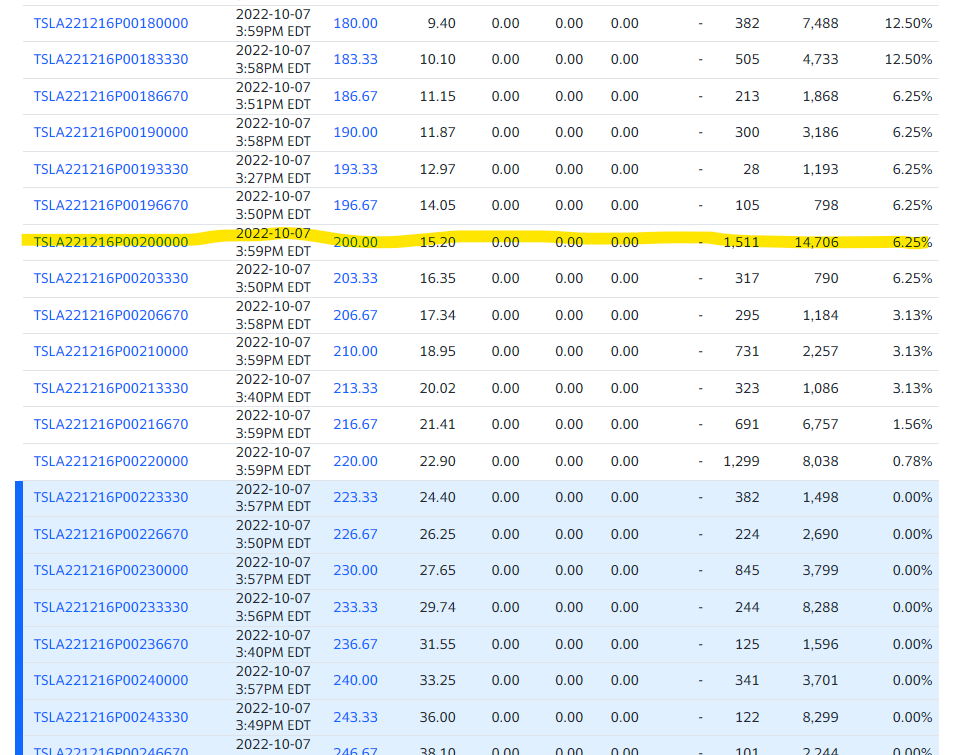Open contract TSLA221216P00236670
The image size is (968, 755).
pos(111,644)
